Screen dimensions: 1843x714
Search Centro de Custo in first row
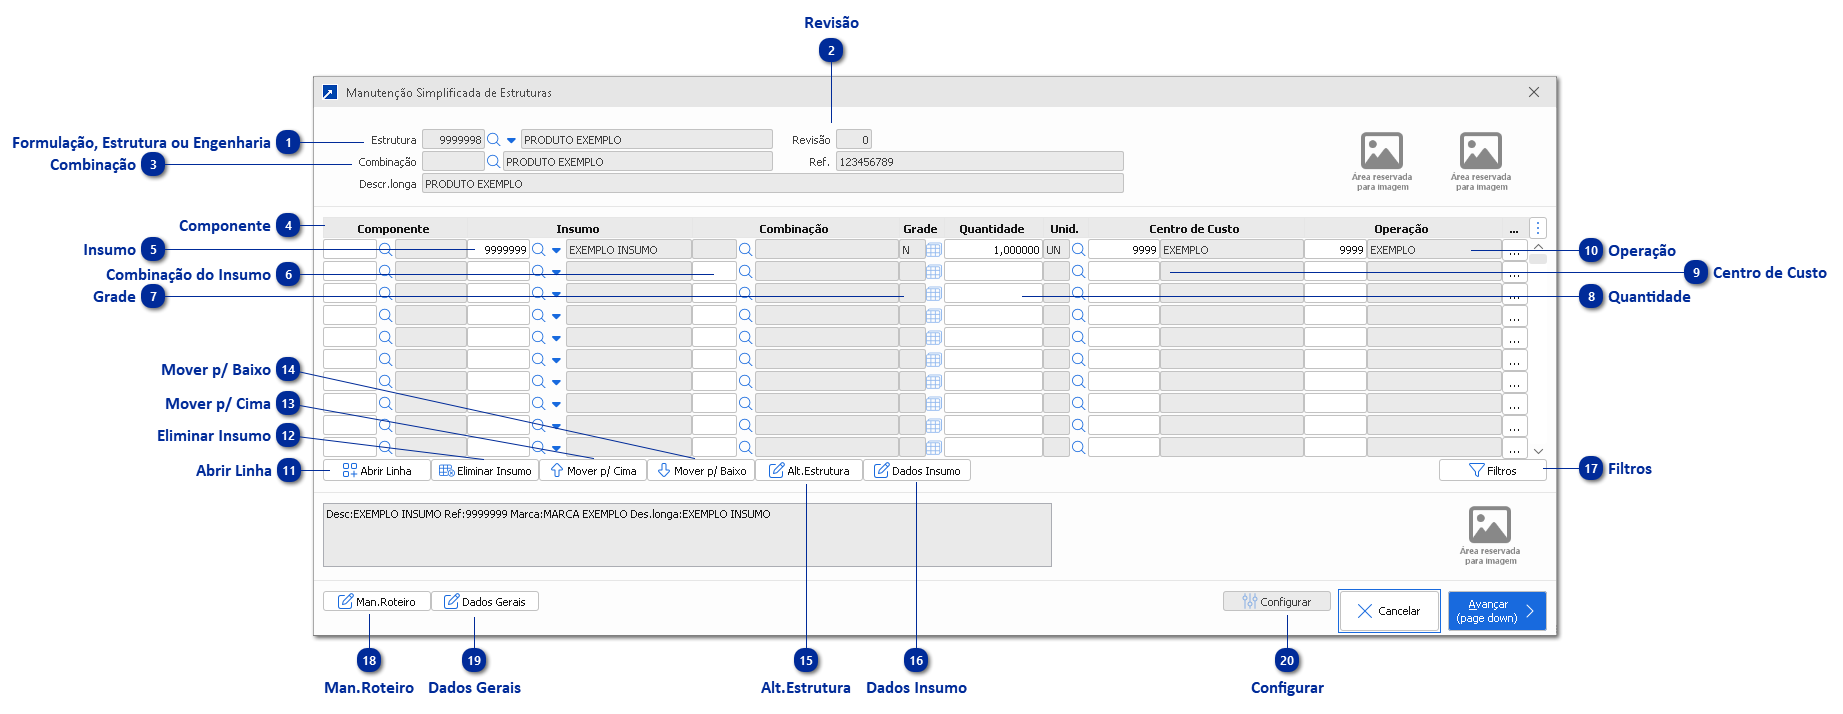click(1078, 250)
